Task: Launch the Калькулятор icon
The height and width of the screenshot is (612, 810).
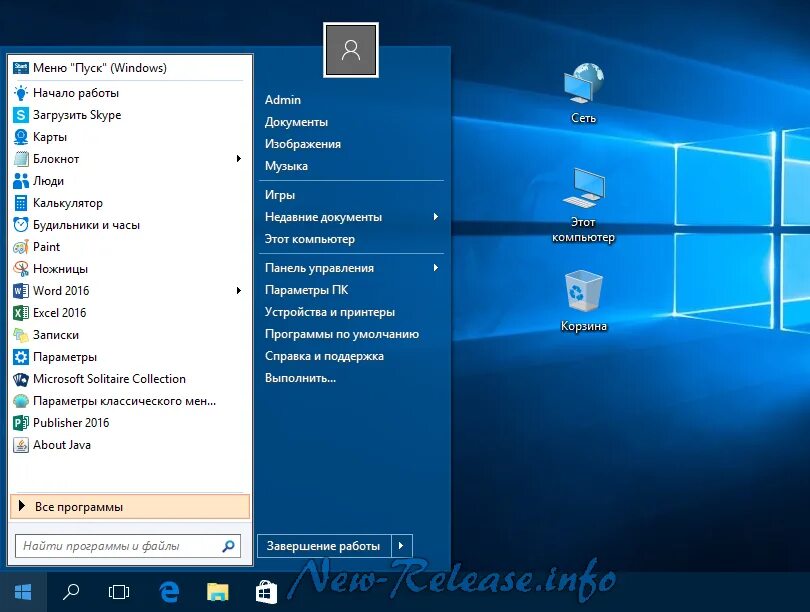Action: (x=21, y=203)
